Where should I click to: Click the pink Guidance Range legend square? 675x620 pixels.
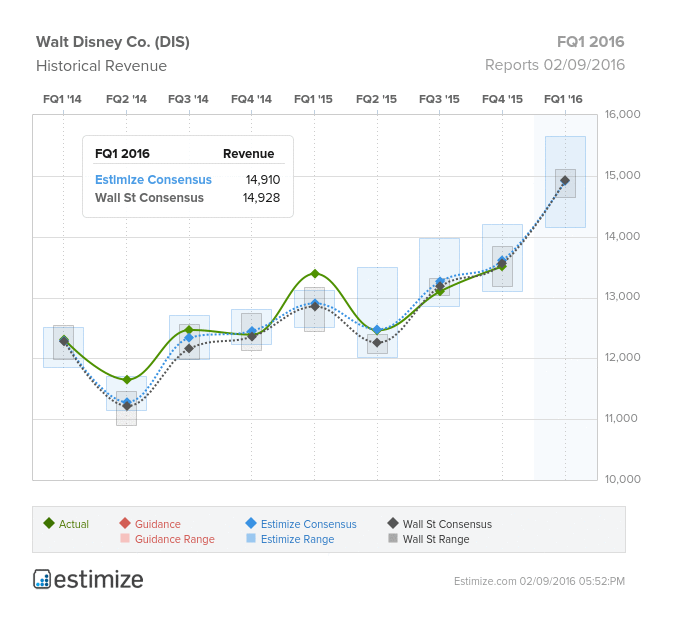coord(125,538)
